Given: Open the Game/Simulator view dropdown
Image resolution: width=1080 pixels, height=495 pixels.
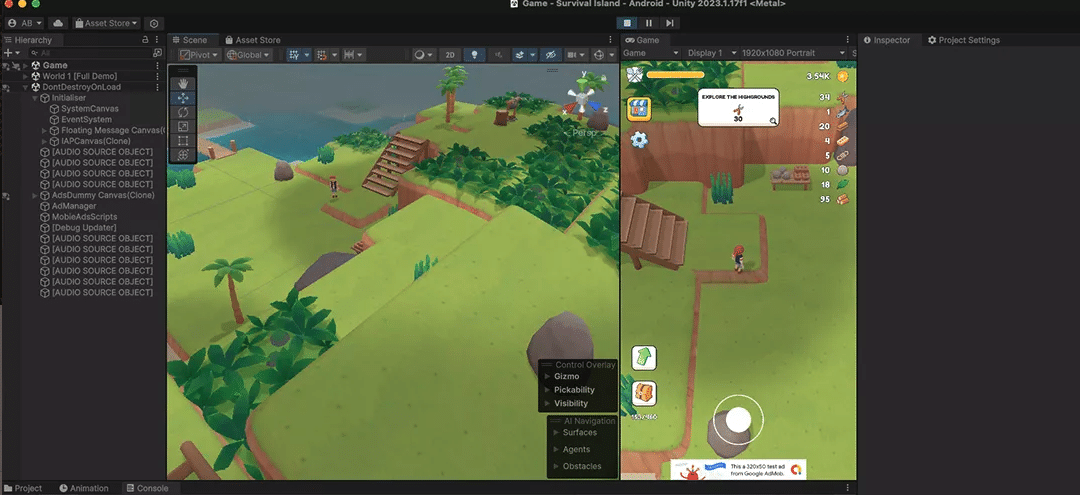Looking at the screenshot, I should (650, 53).
